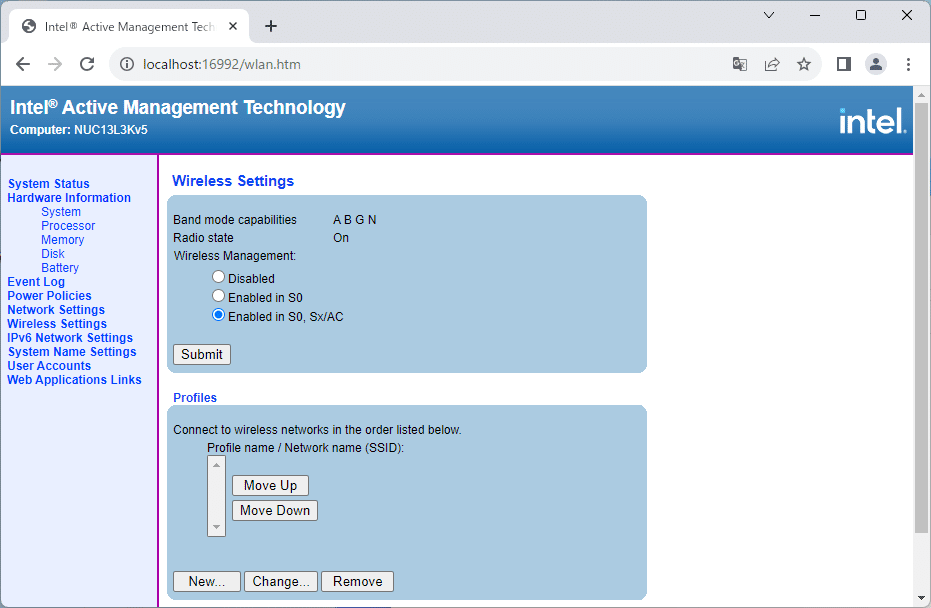Click the 'A B G N' value
Image resolution: width=931 pixels, height=608 pixels.
coord(354,220)
